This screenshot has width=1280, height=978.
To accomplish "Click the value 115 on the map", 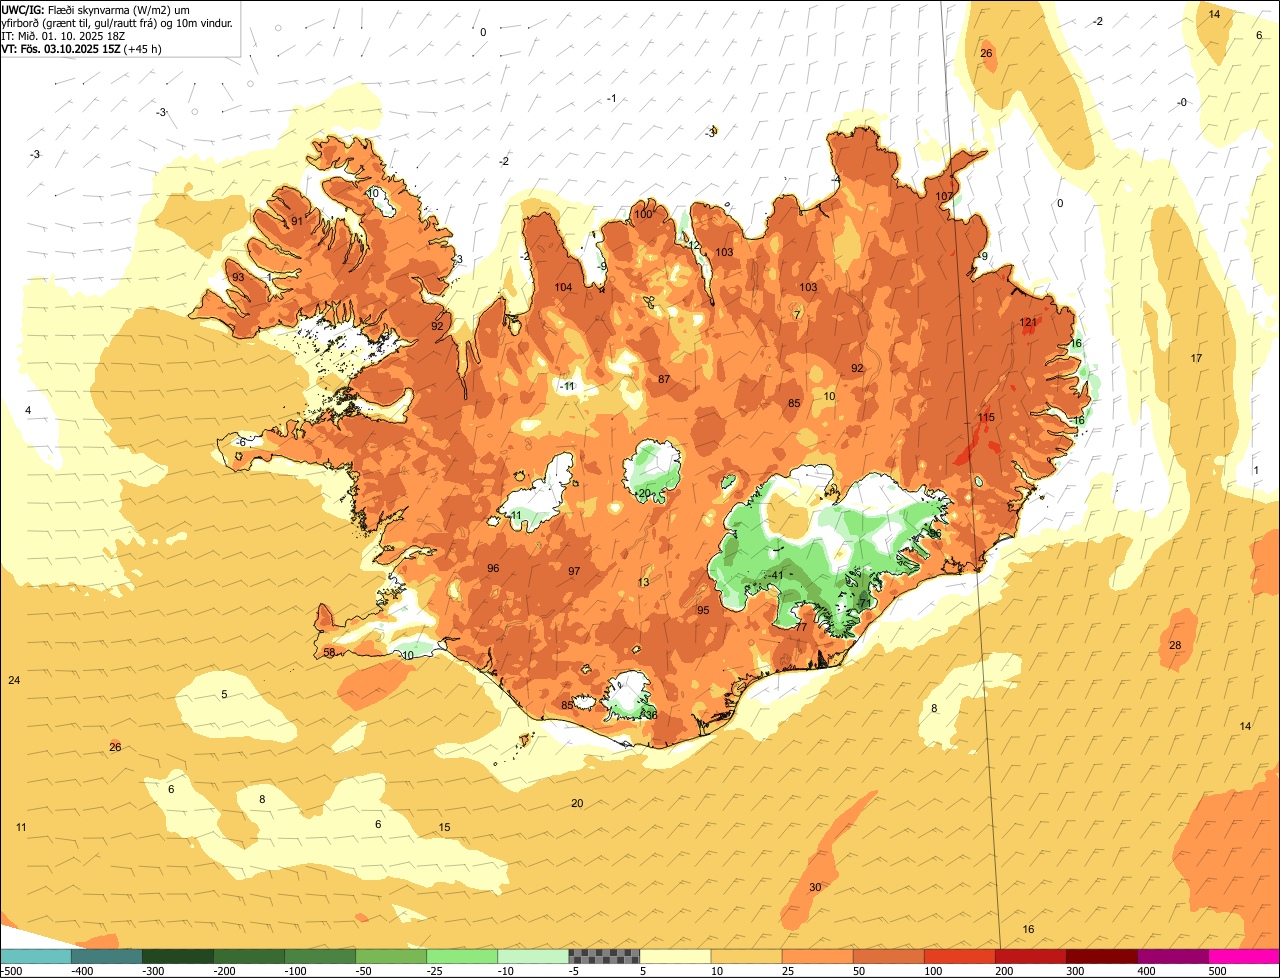I will tap(986, 417).
